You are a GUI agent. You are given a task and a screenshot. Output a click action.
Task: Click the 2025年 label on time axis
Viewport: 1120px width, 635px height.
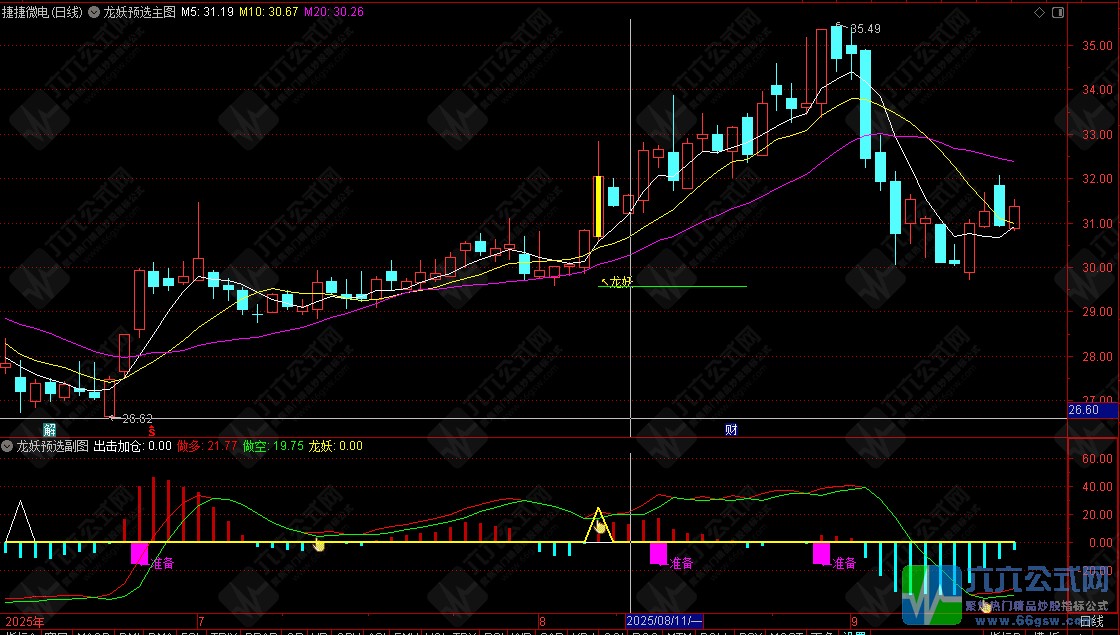click(24, 621)
